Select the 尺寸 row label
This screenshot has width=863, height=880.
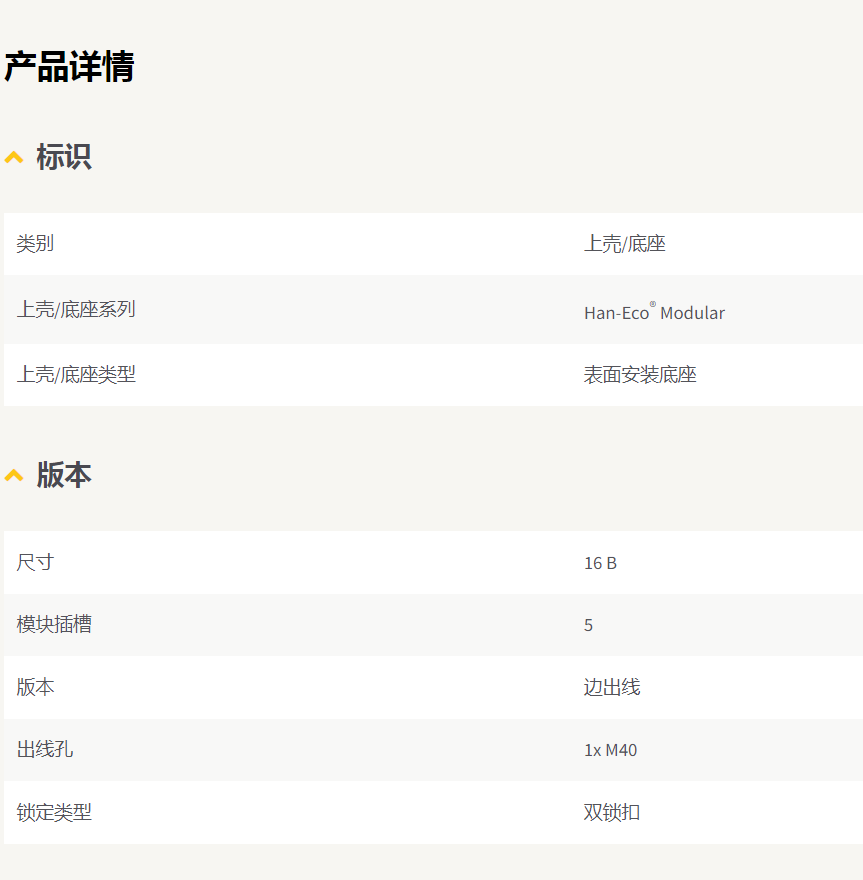coord(35,562)
